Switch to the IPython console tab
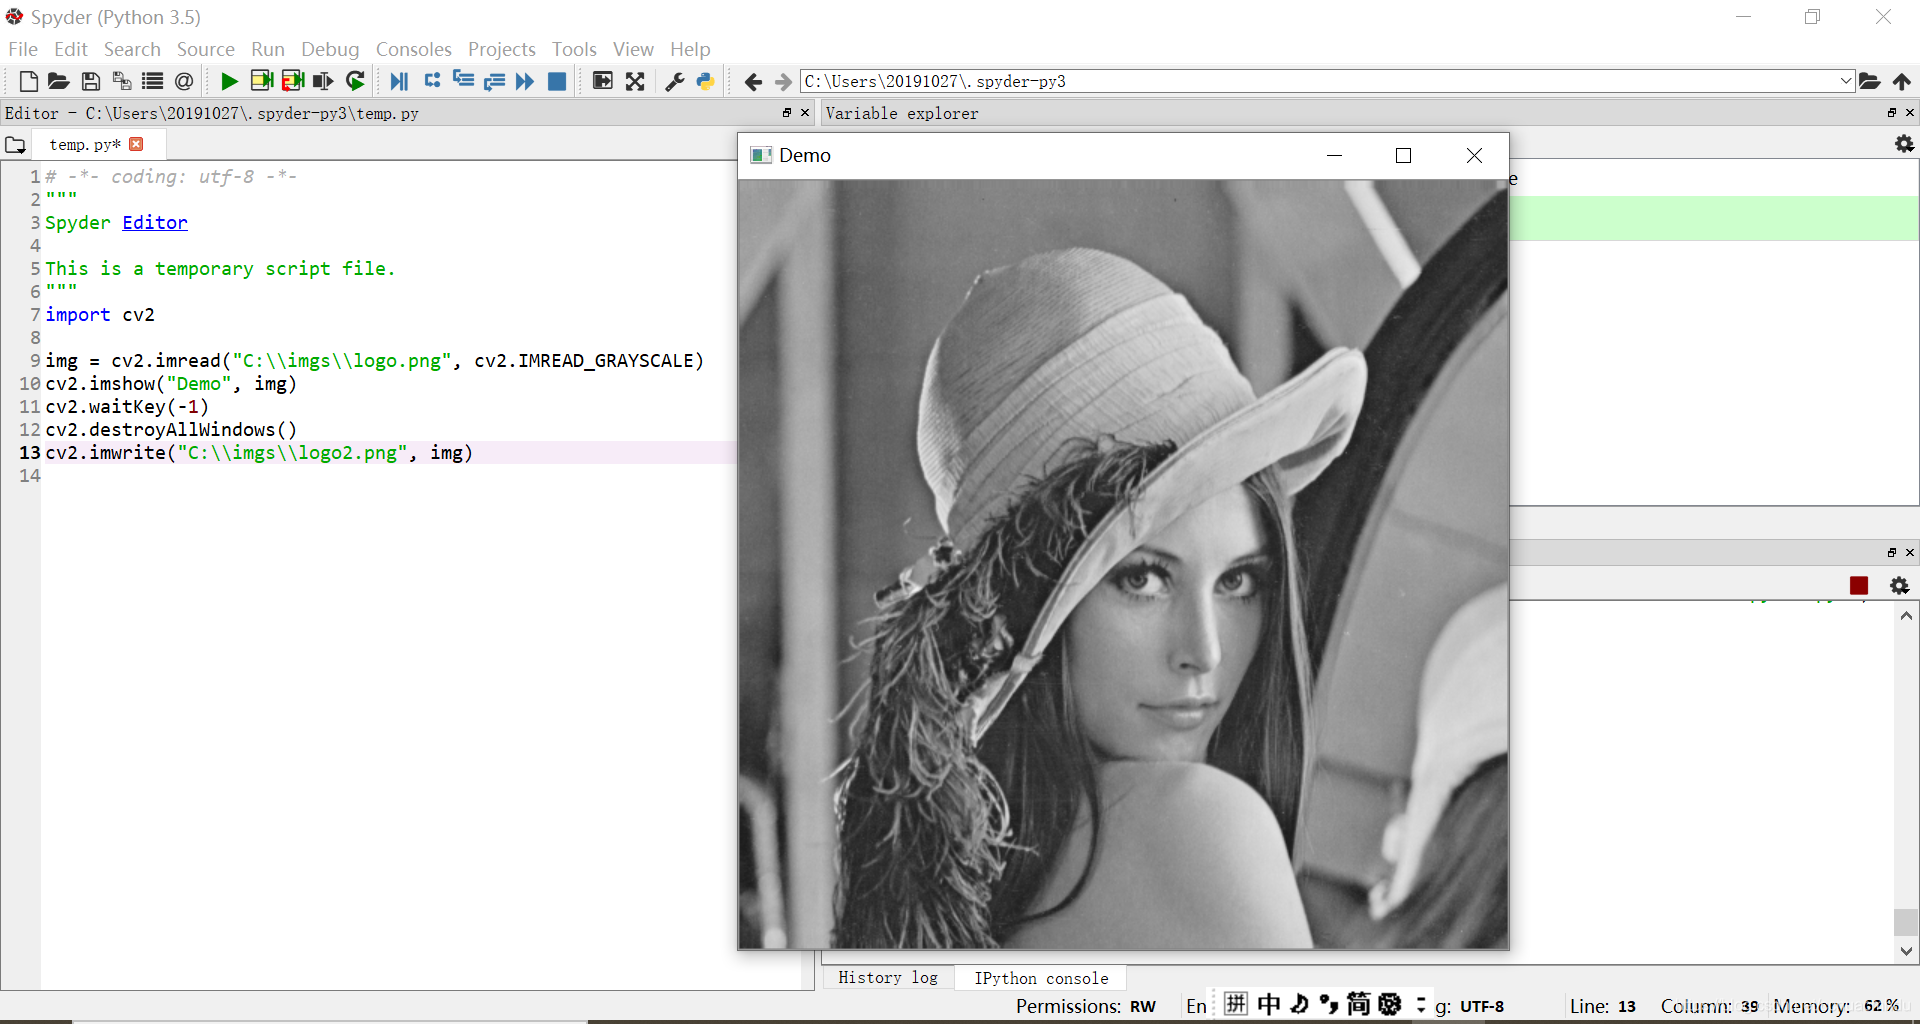The height and width of the screenshot is (1024, 1920). pos(1041,978)
